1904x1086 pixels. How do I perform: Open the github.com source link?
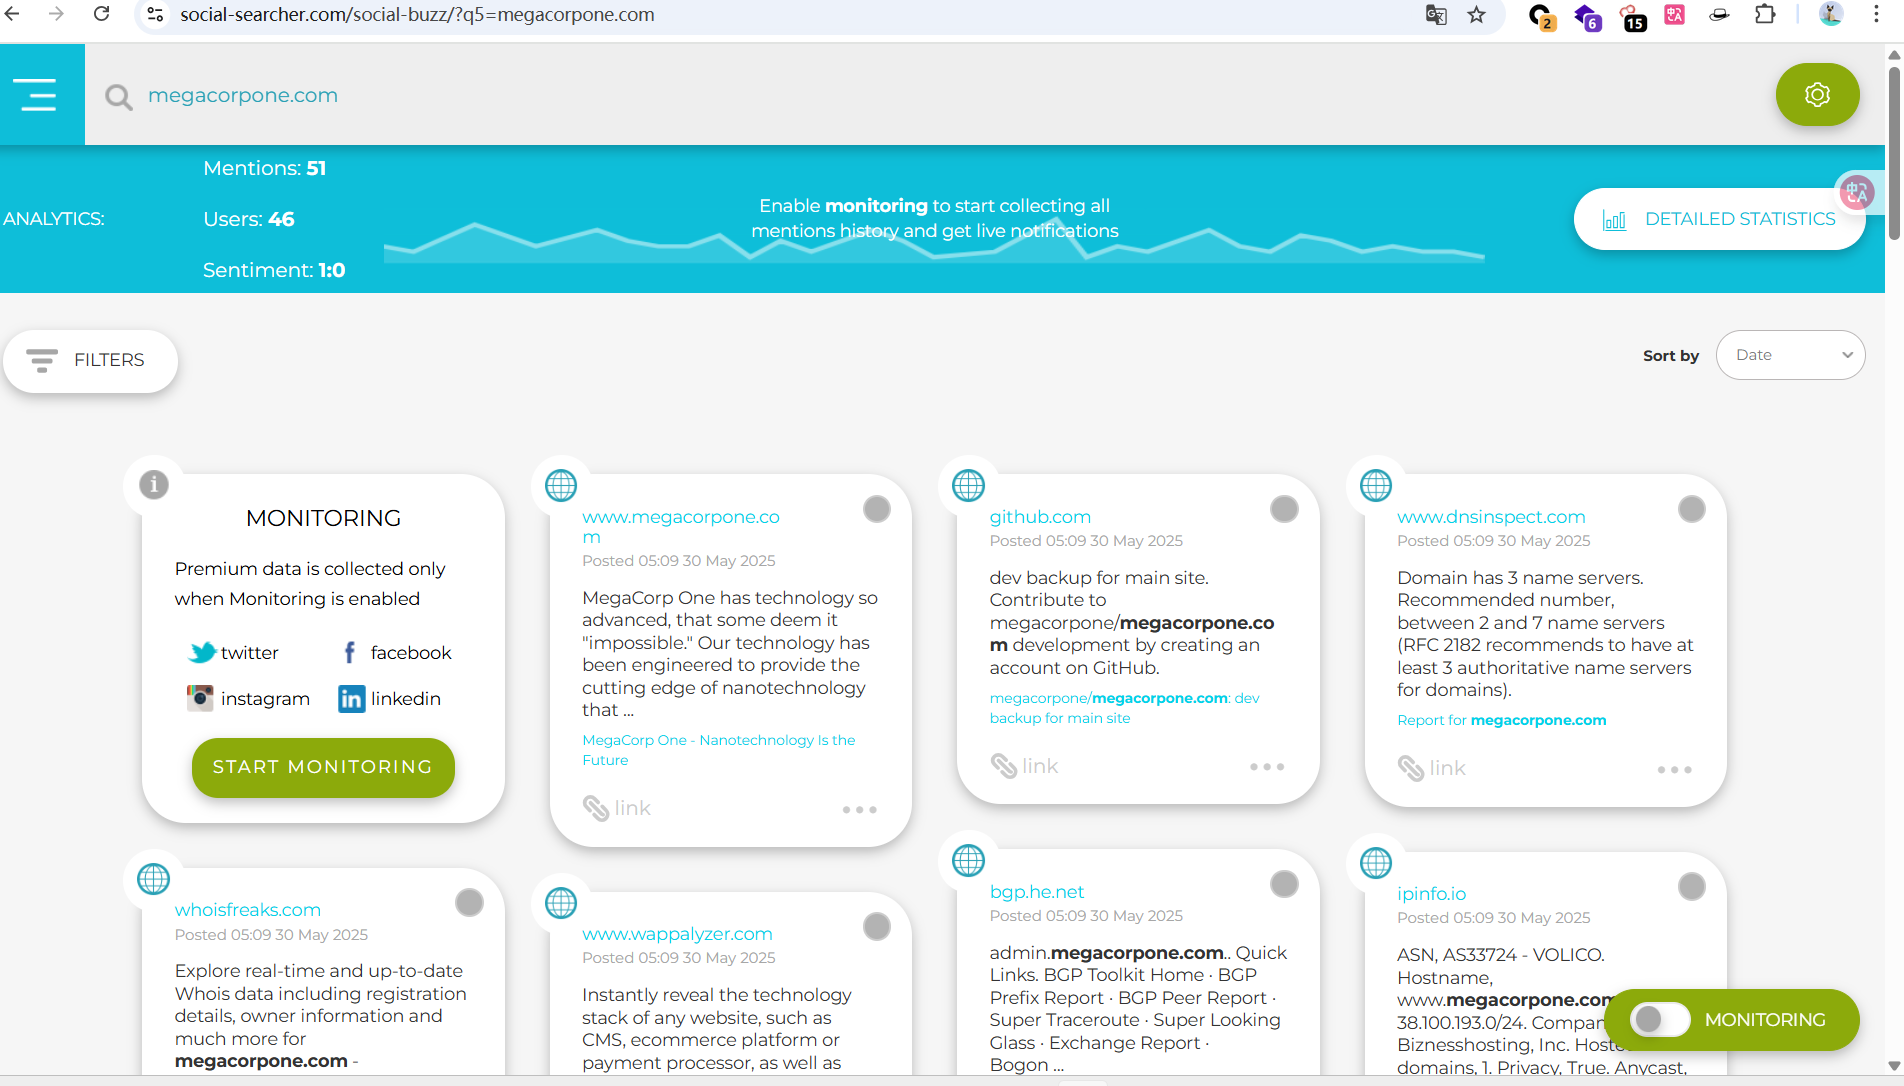click(1039, 517)
